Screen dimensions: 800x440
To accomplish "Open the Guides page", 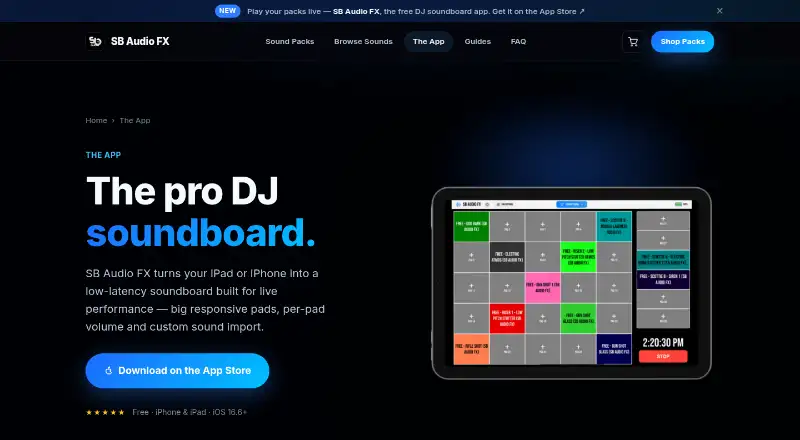I will (478, 41).
